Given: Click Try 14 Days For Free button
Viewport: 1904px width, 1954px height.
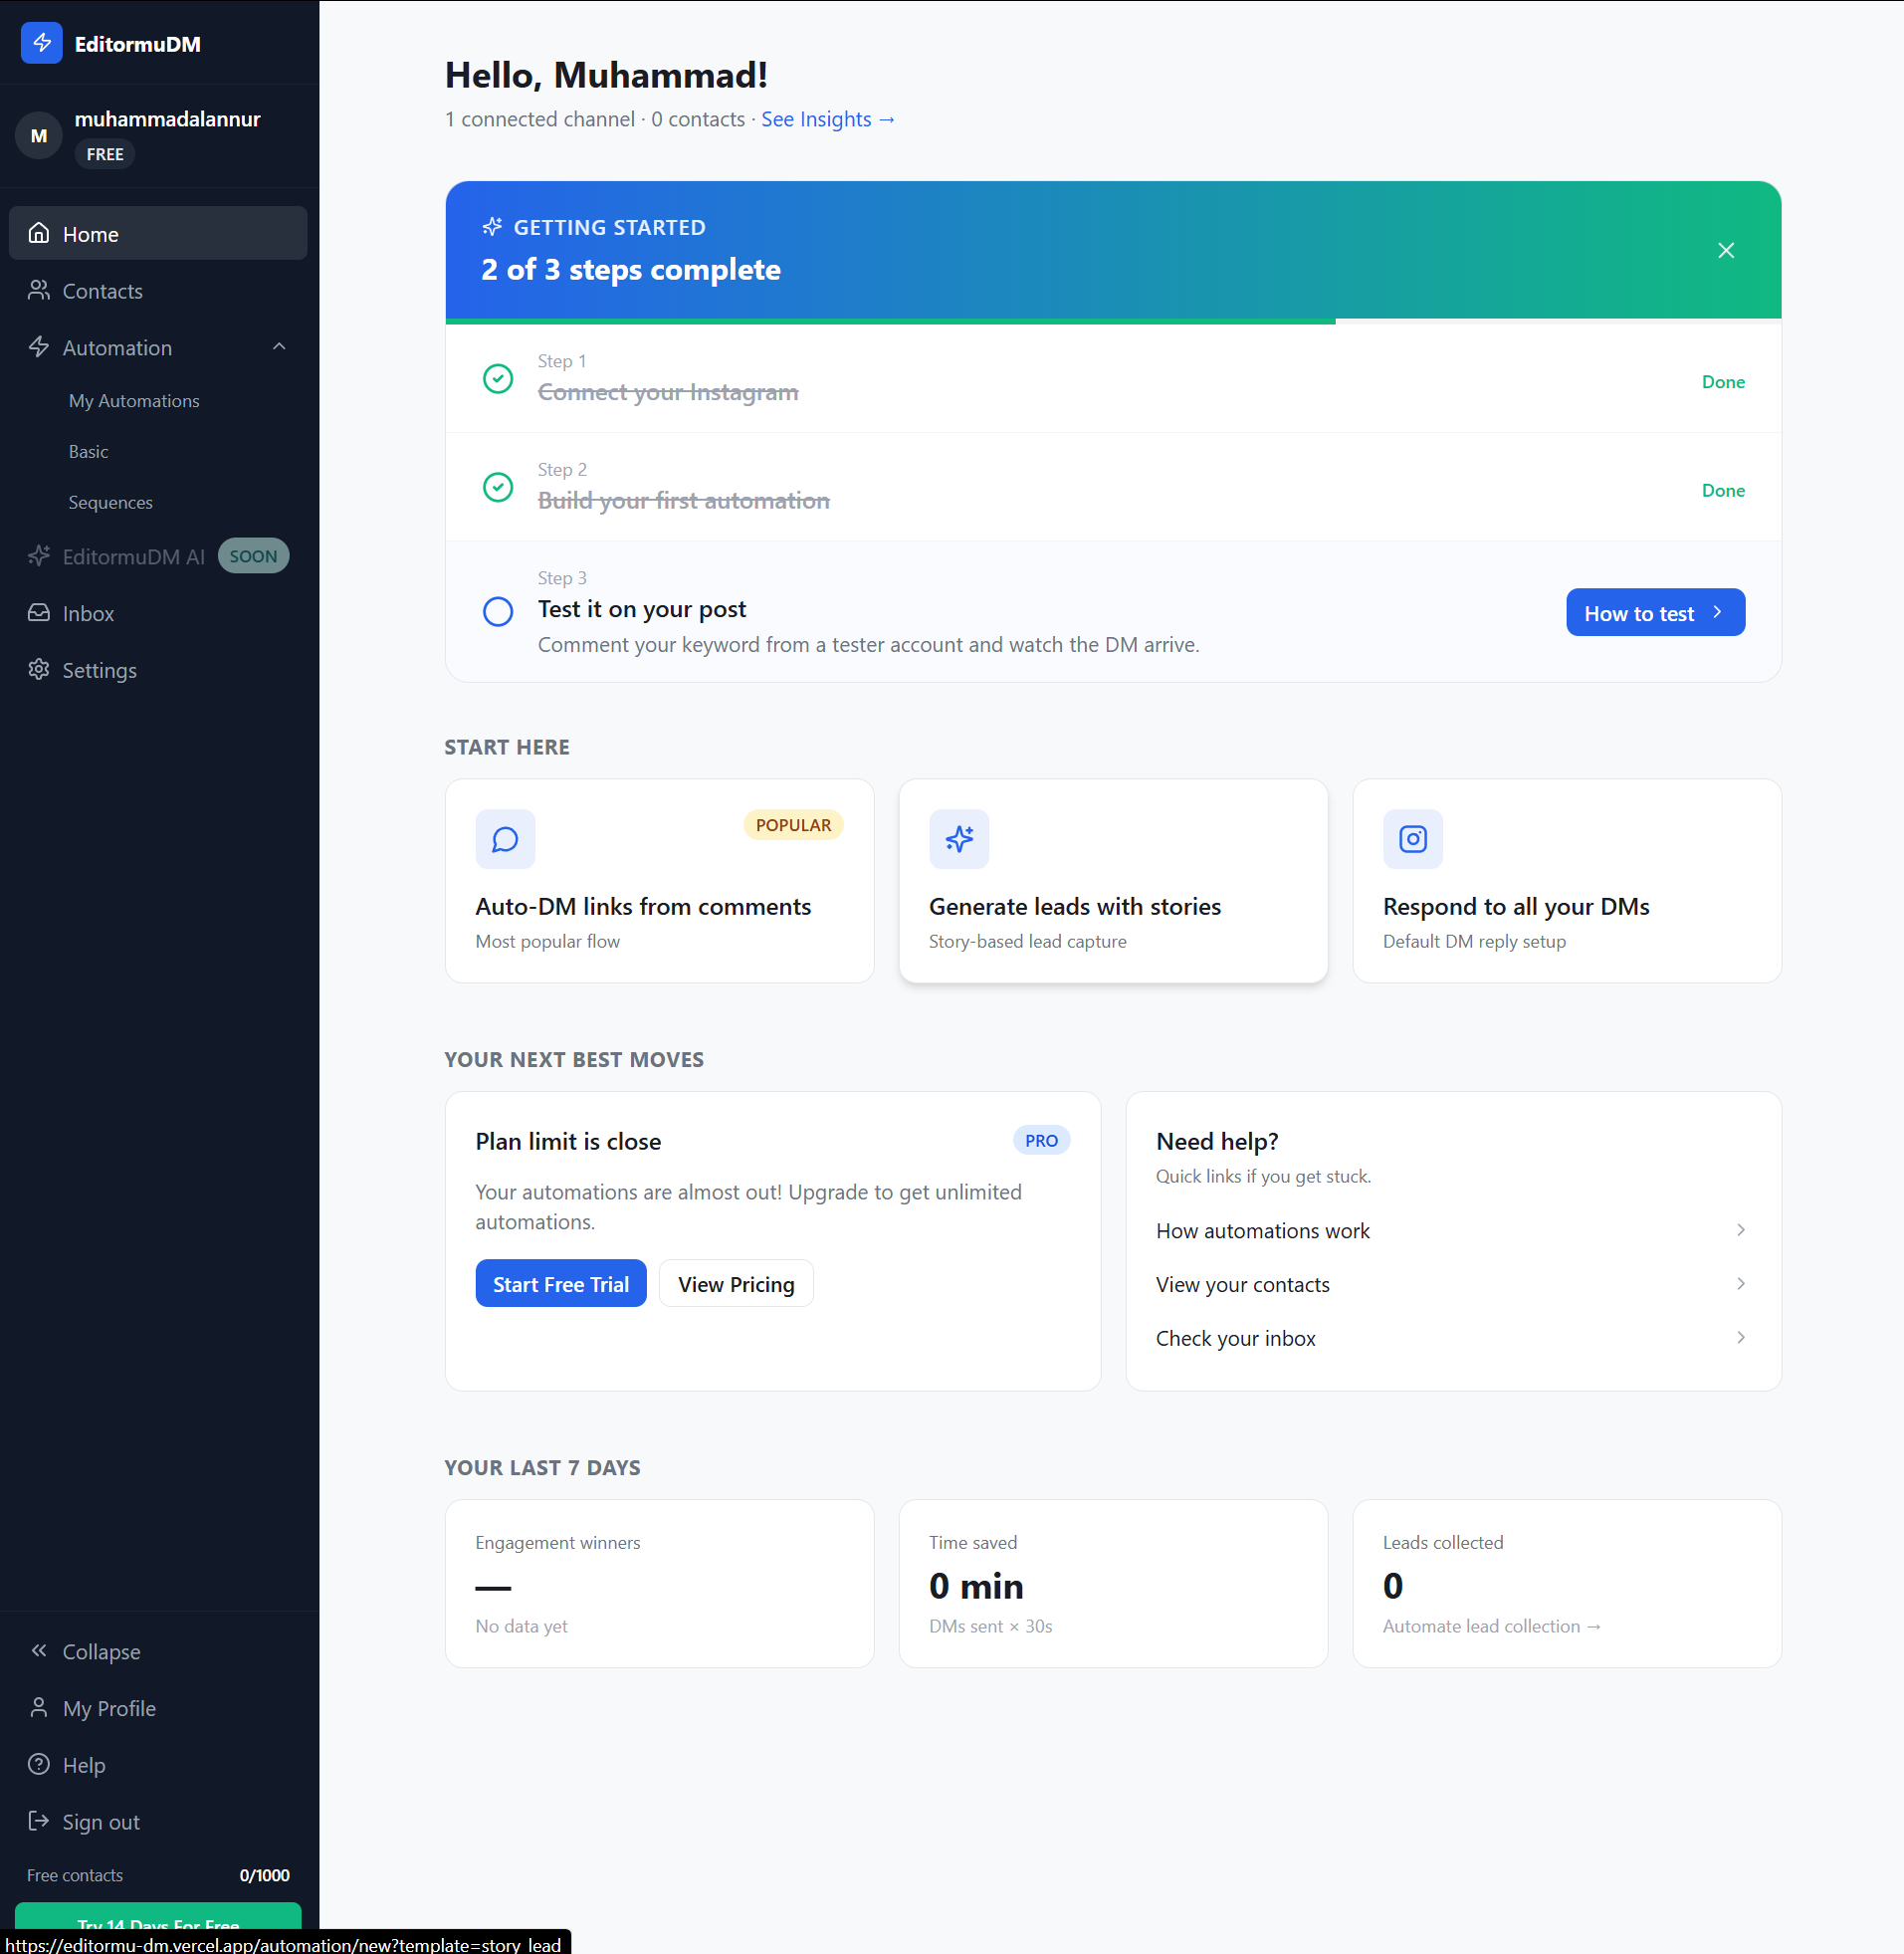Looking at the screenshot, I should coord(158,1918).
